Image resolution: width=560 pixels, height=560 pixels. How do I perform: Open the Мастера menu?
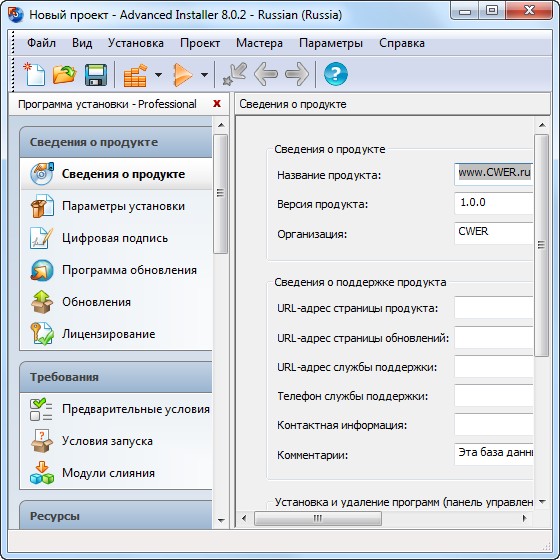click(259, 43)
